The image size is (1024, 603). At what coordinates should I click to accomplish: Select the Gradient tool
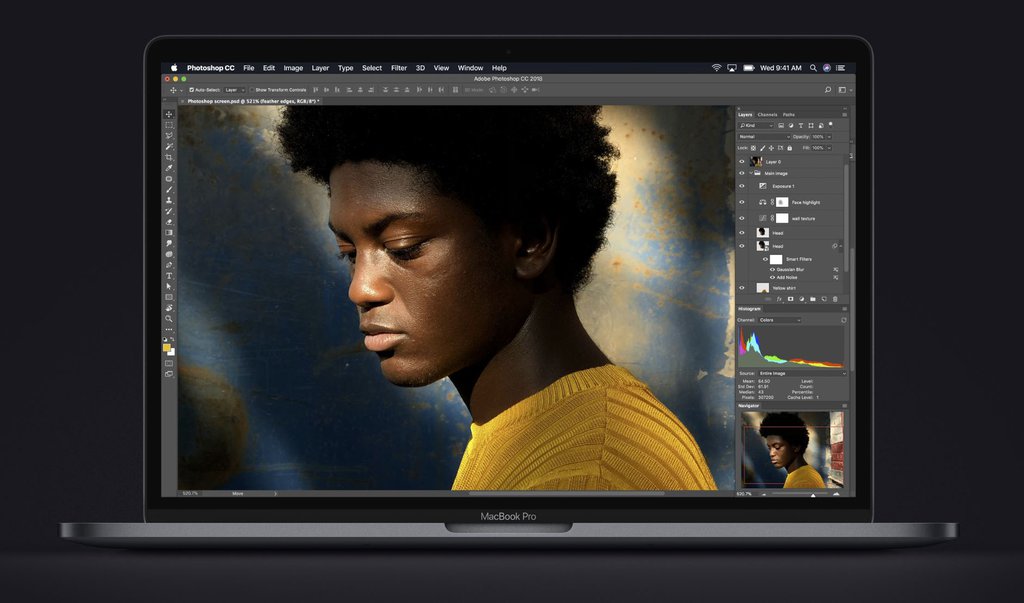[169, 233]
